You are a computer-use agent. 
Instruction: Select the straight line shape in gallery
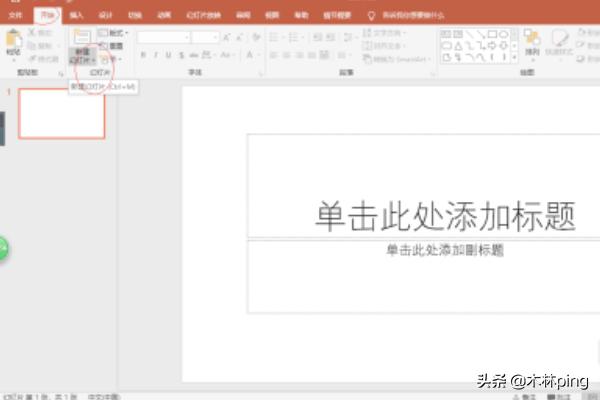(x=469, y=34)
